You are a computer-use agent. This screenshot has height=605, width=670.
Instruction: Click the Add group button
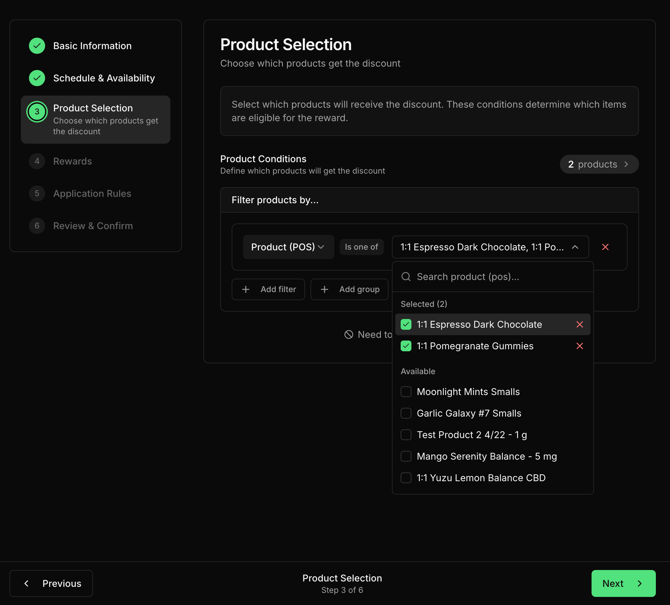(x=350, y=290)
